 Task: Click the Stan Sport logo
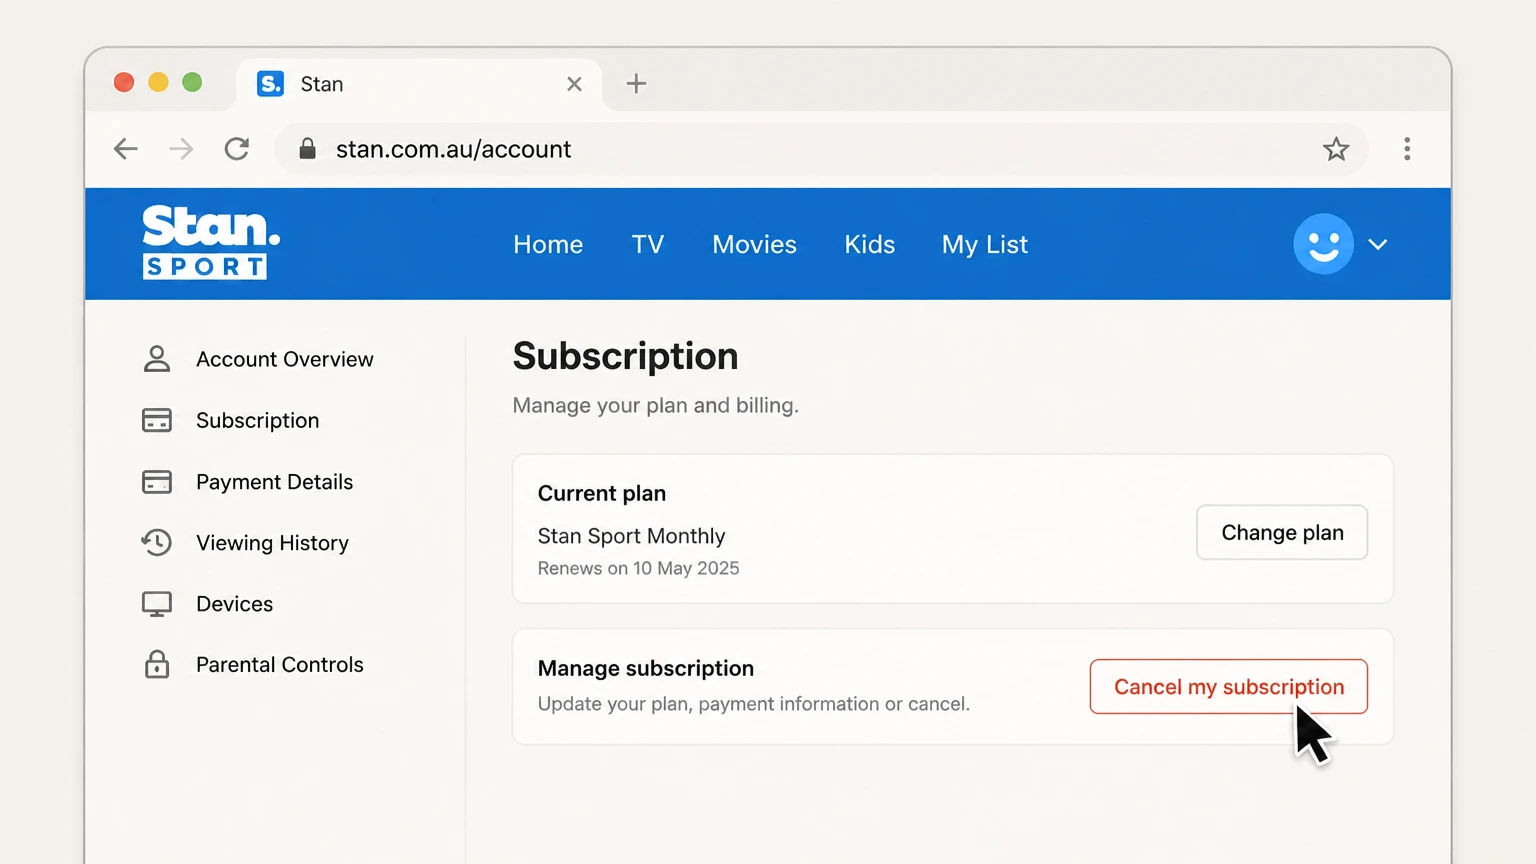pyautogui.click(x=211, y=242)
